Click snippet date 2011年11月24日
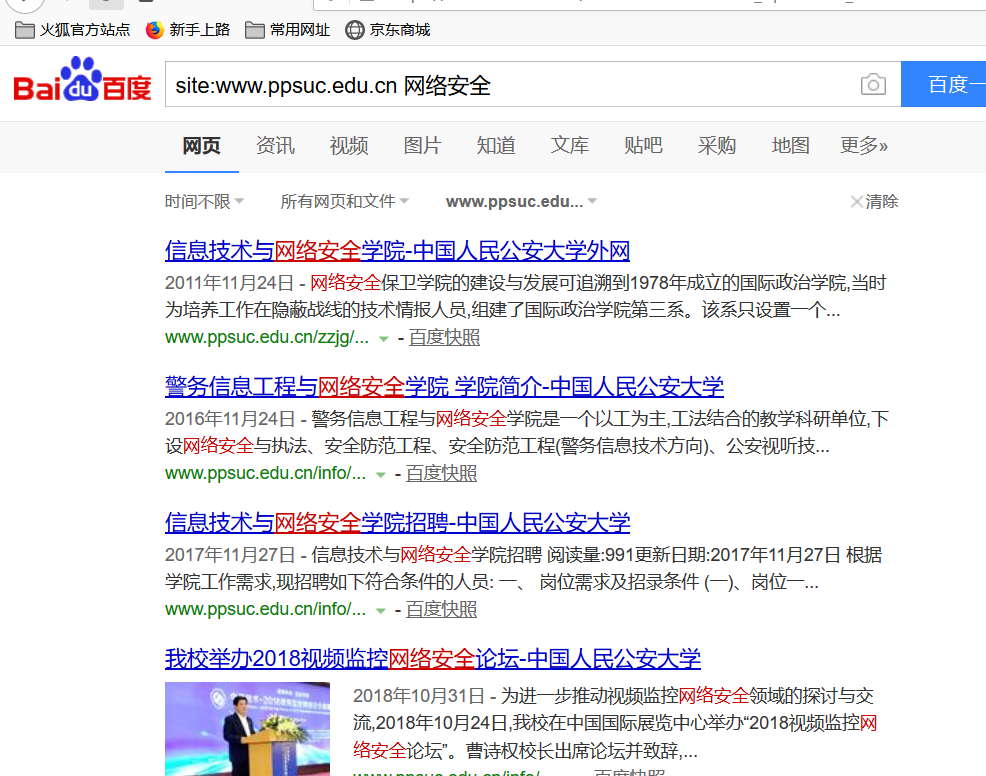Image resolution: width=986 pixels, height=776 pixels. 230,283
